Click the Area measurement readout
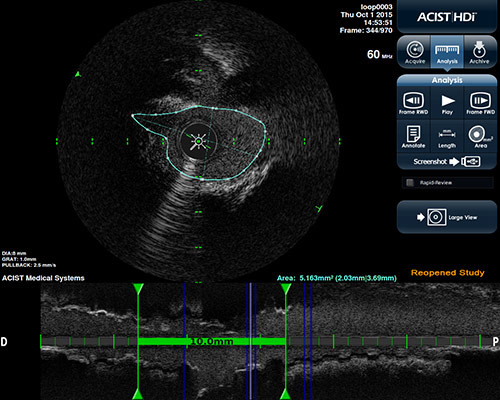 337,278
